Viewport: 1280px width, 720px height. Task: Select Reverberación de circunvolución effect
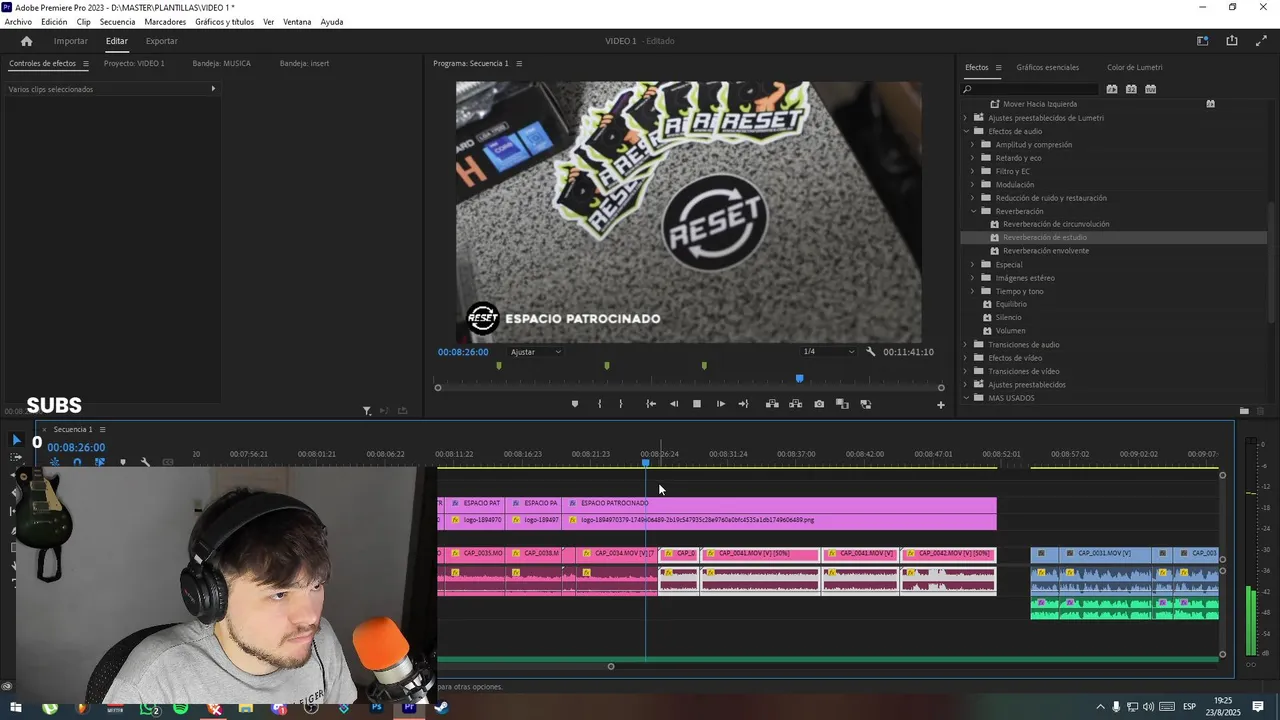(1056, 224)
